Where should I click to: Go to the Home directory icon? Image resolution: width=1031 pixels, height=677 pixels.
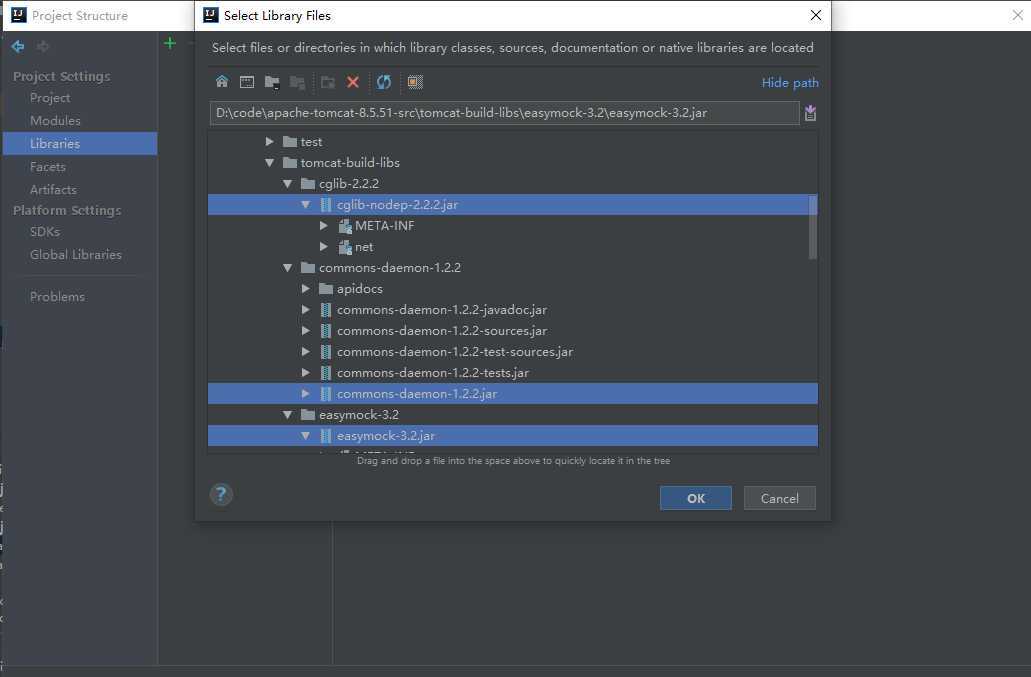tap(222, 82)
